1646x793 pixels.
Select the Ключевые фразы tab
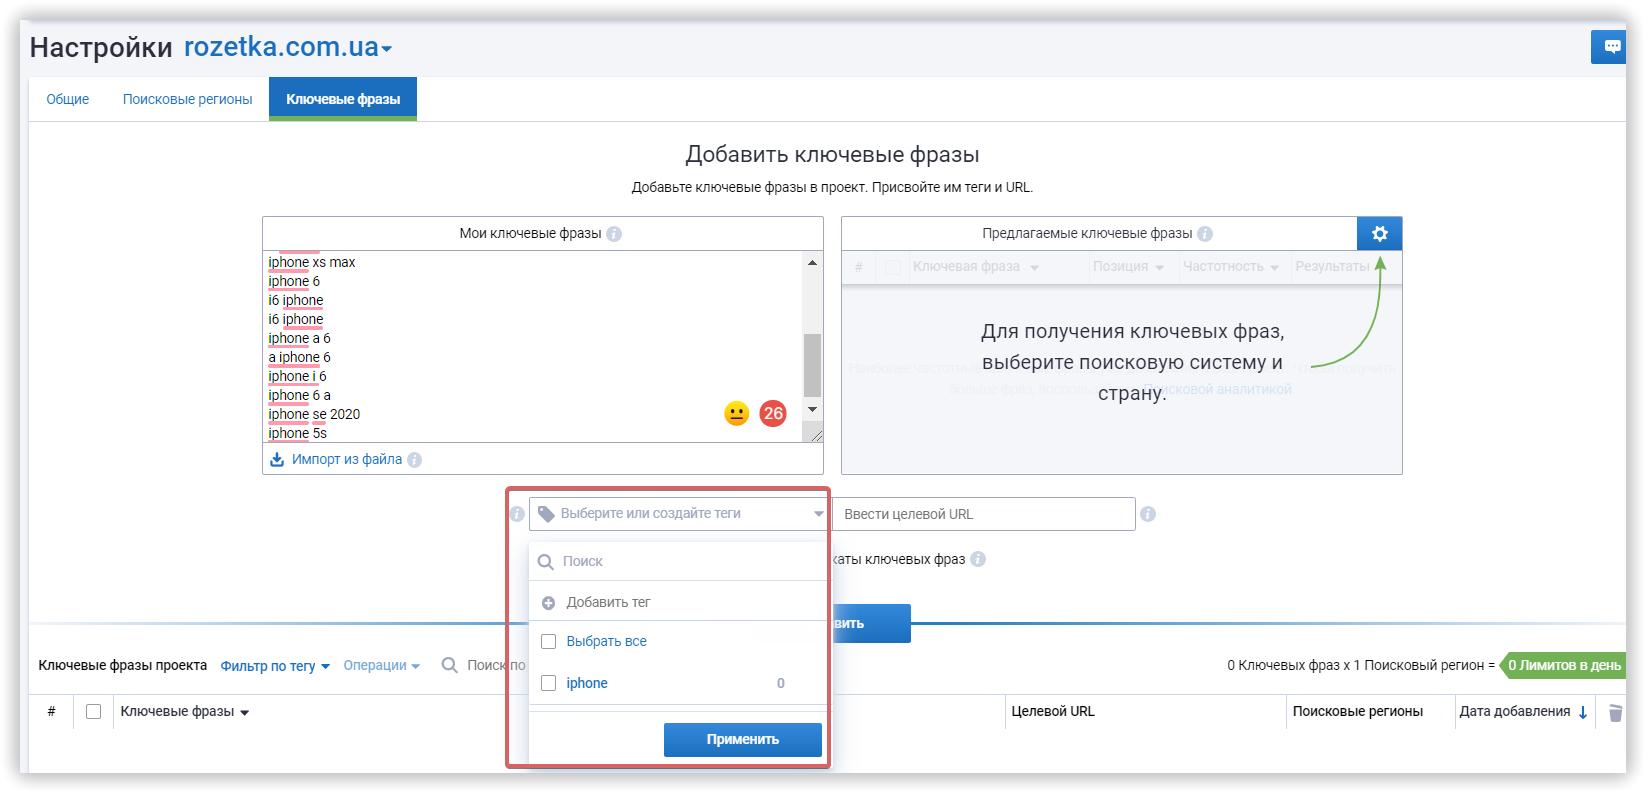pos(343,99)
